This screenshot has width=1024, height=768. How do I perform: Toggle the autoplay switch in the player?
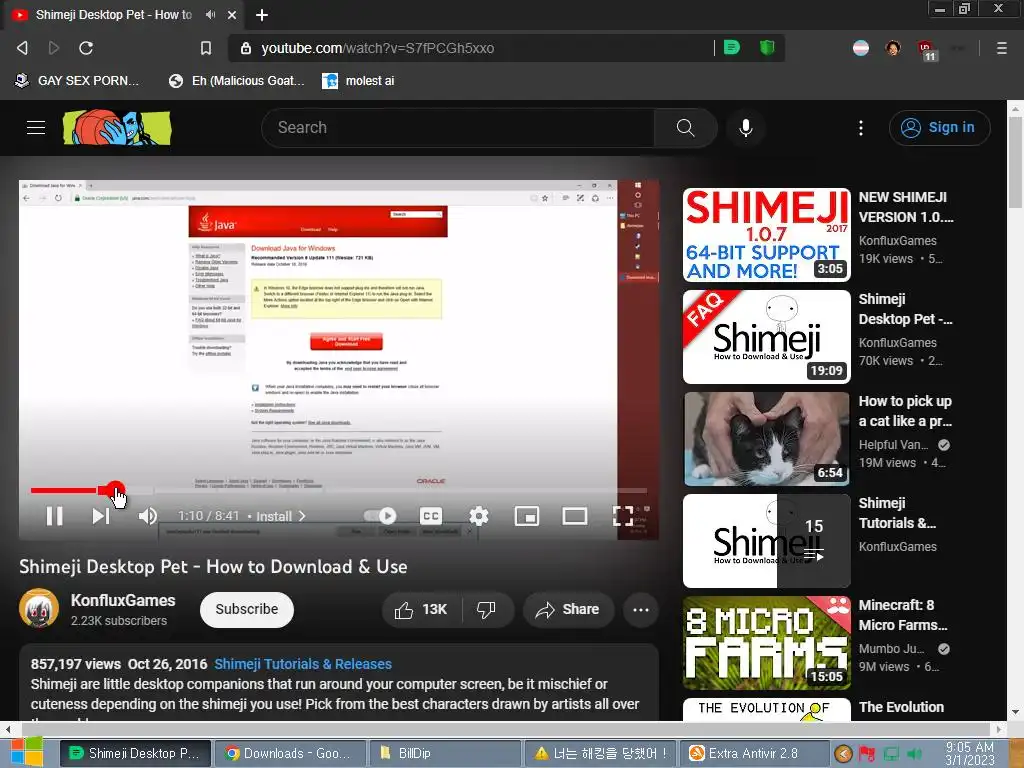pos(380,516)
